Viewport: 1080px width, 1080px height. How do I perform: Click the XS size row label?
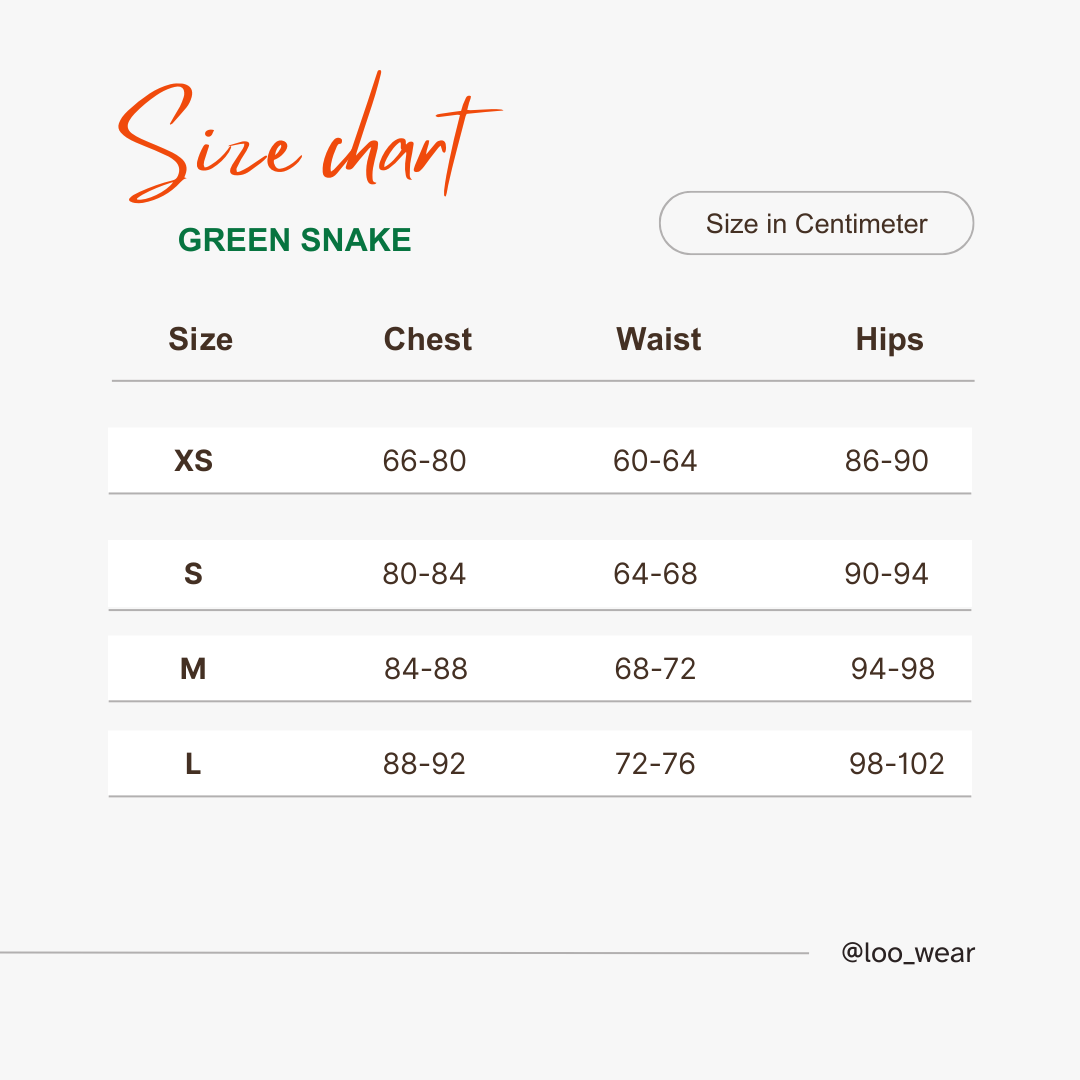[194, 461]
